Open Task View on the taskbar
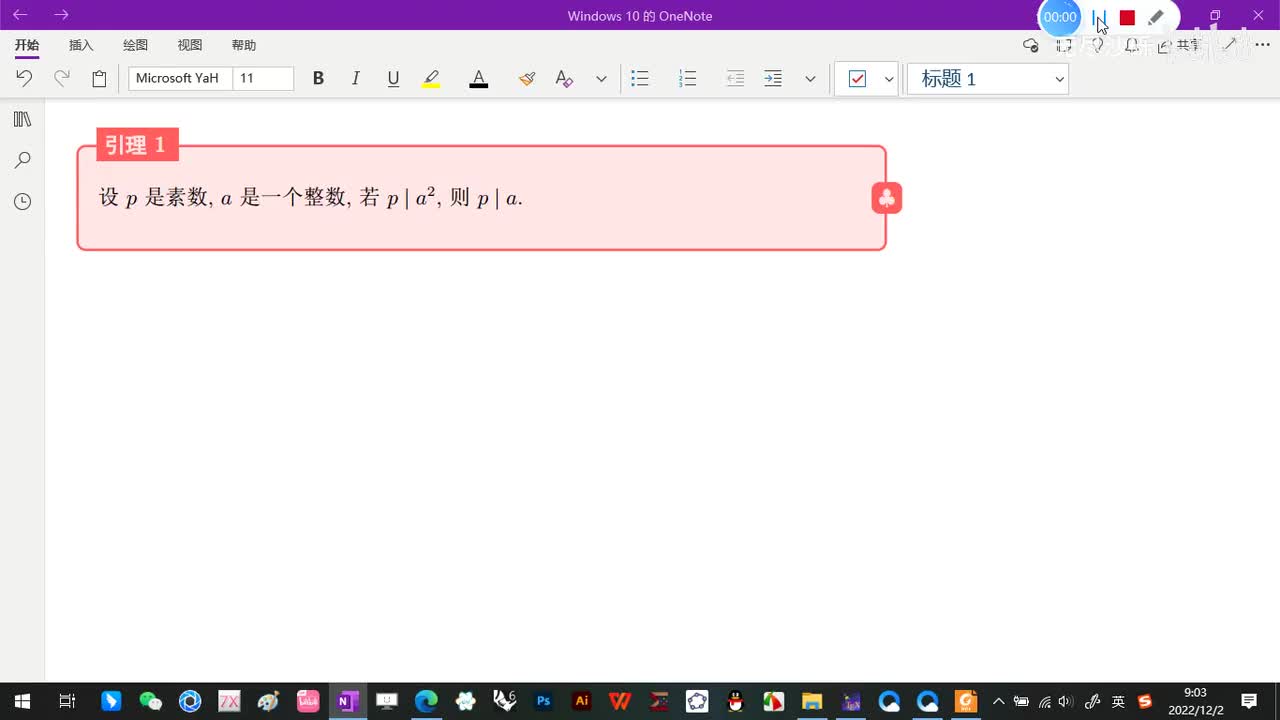1280x720 pixels. [x=67, y=701]
